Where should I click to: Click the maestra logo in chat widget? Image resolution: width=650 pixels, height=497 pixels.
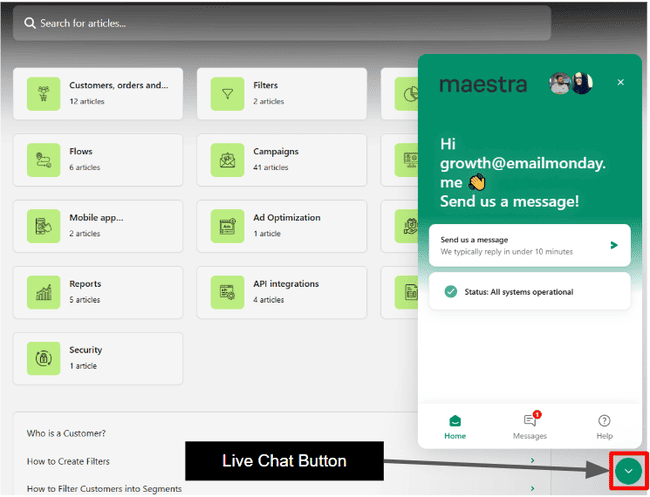coord(483,84)
